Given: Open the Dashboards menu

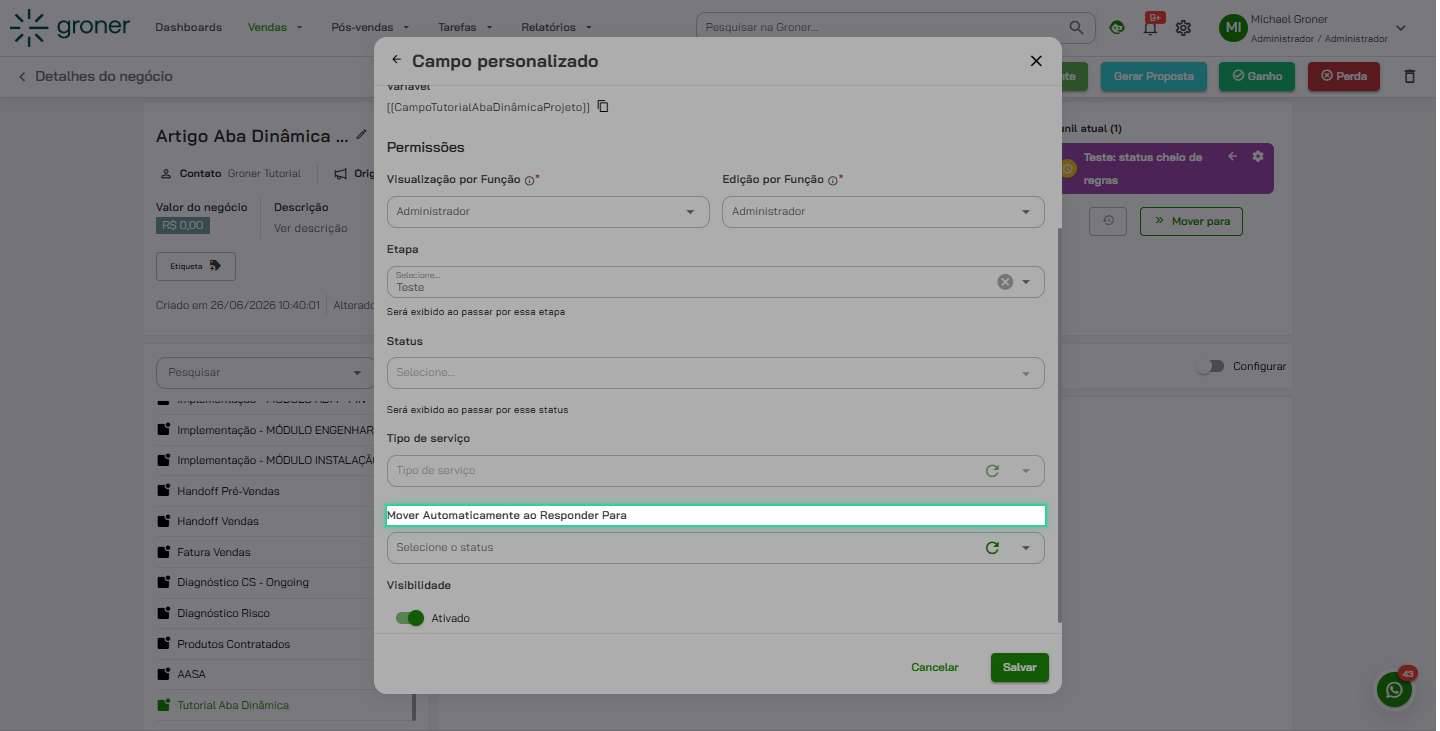Looking at the screenshot, I should tap(188, 27).
